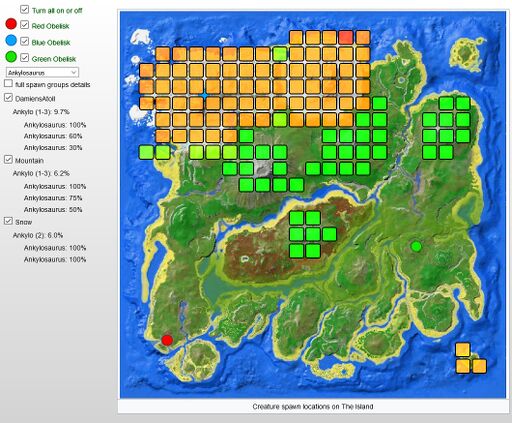This screenshot has width=512, height=423.
Task: Uncheck the Green Obelisk checkbox
Action: [x=24, y=57]
